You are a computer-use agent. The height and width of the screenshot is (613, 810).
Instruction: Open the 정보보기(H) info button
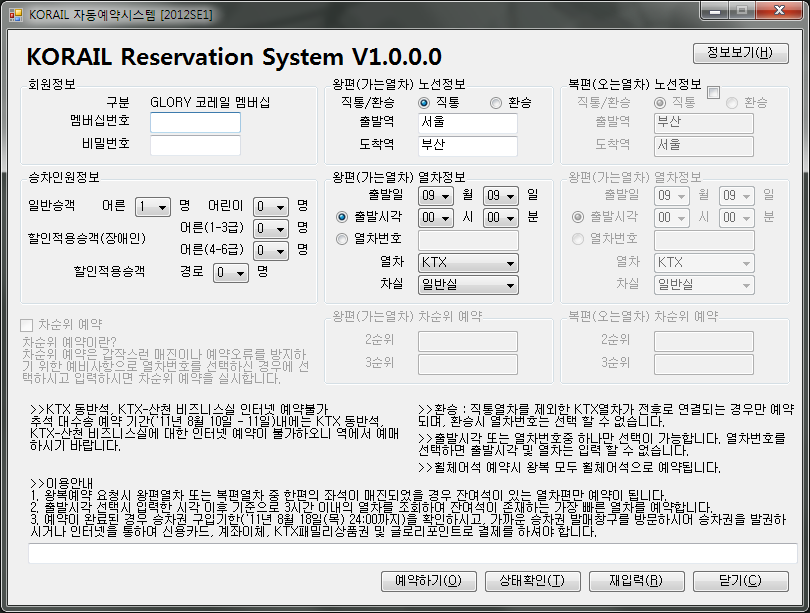point(740,53)
